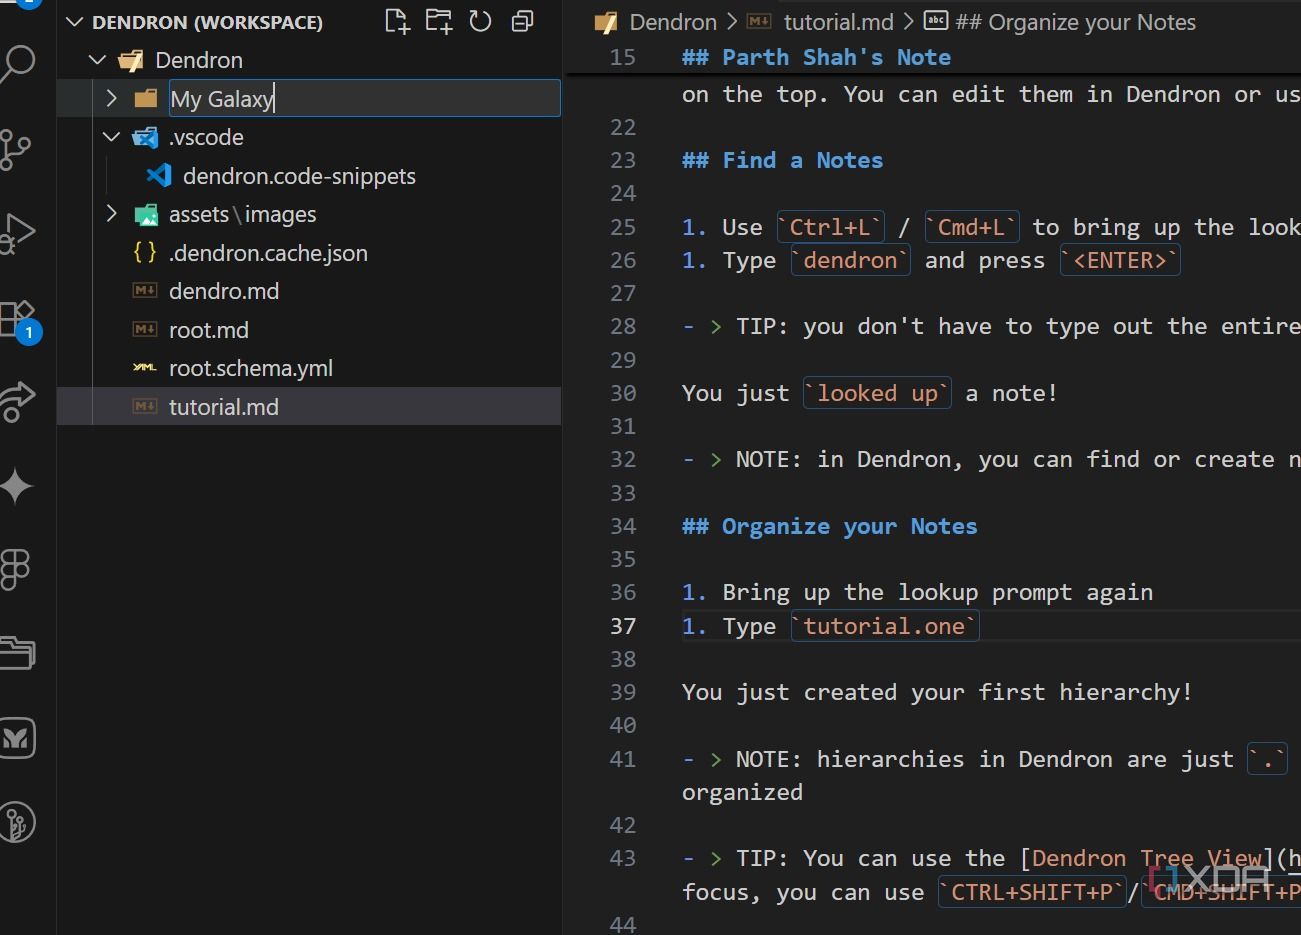
Task: Open the Extensions view with badge
Action: pos(19,320)
